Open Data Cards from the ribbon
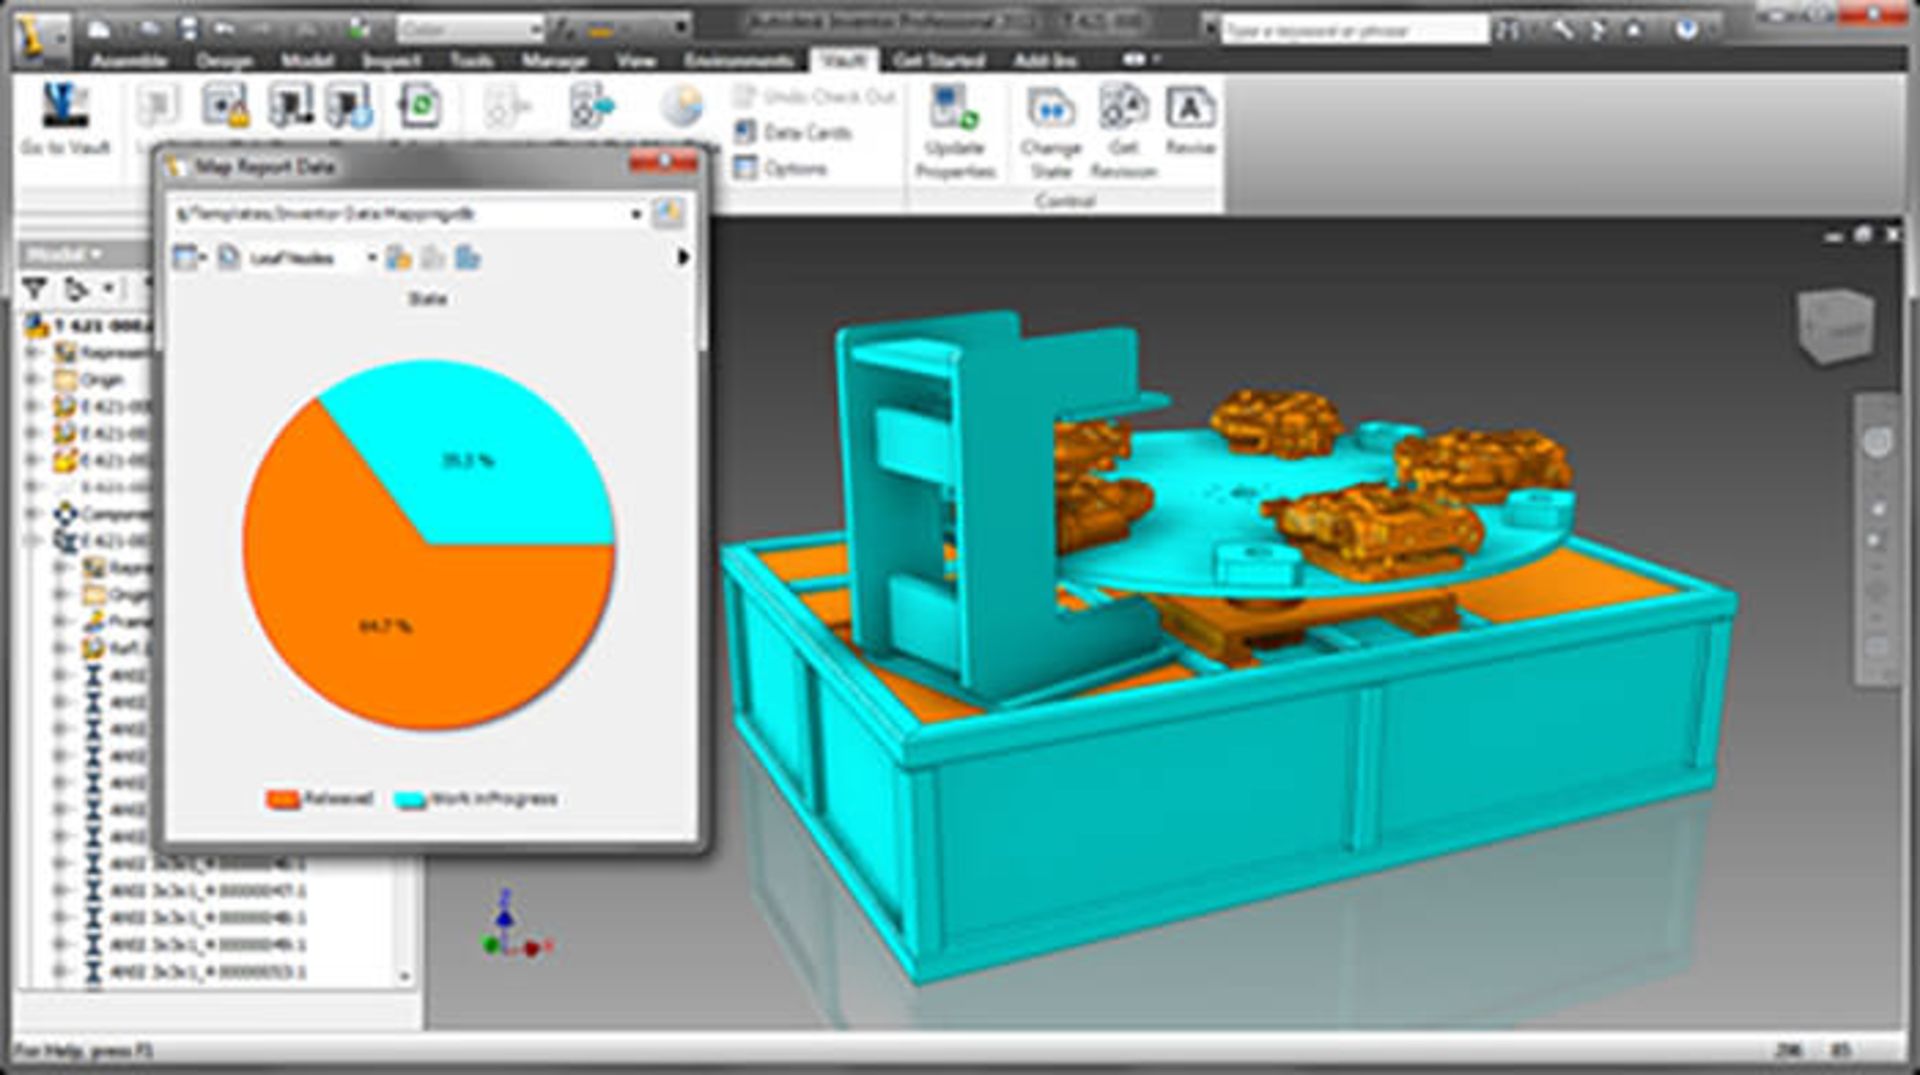 [x=795, y=132]
